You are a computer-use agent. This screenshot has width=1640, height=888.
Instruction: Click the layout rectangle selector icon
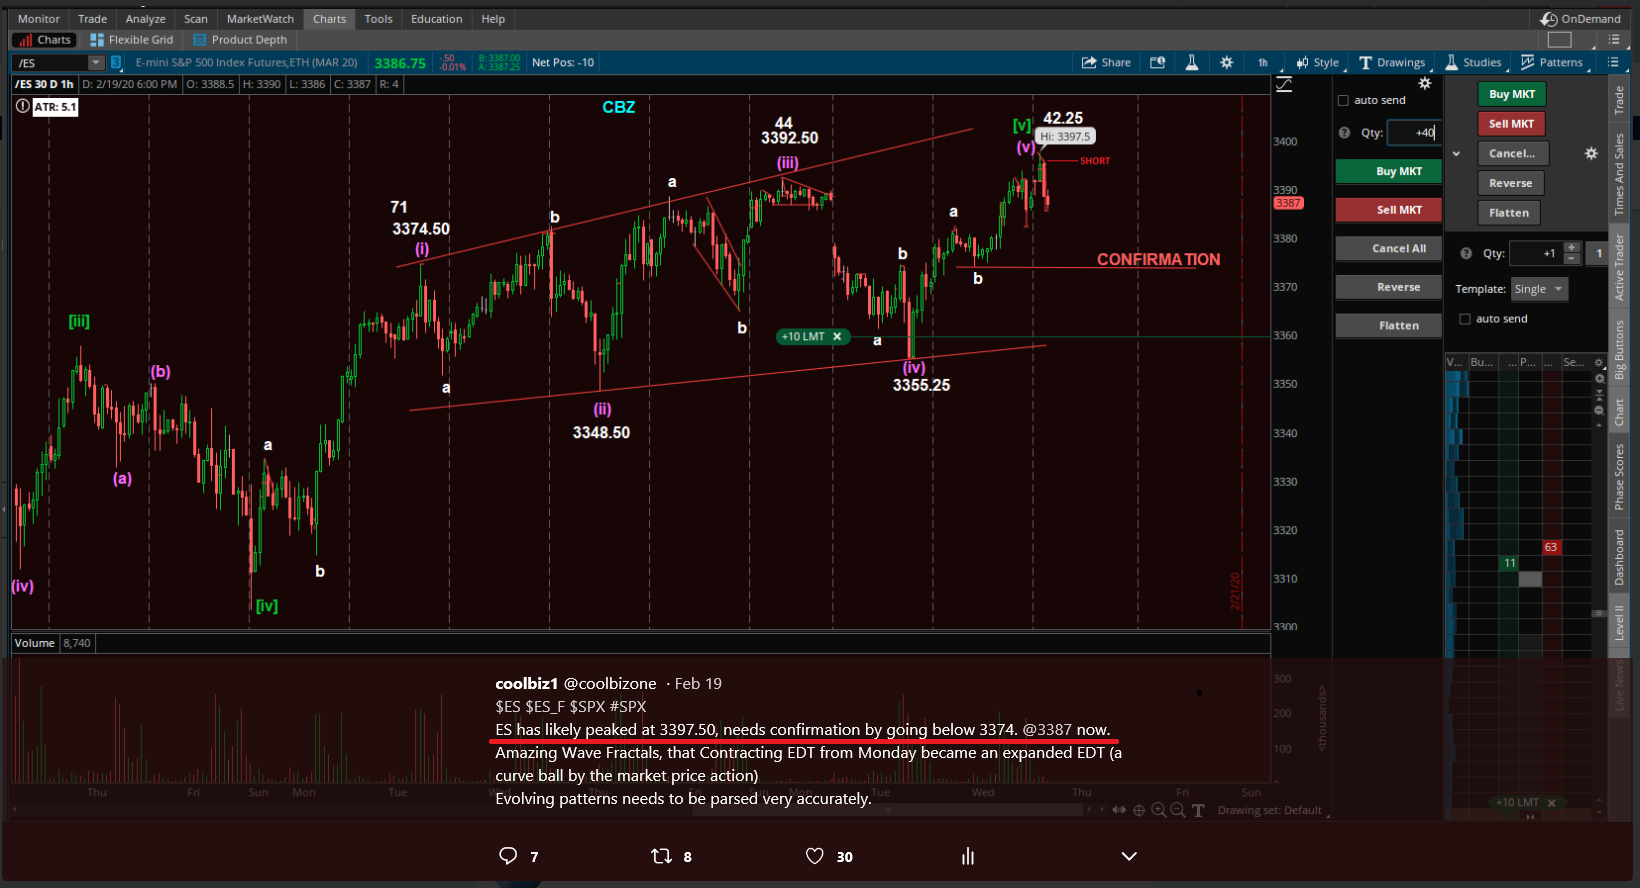point(1560,40)
